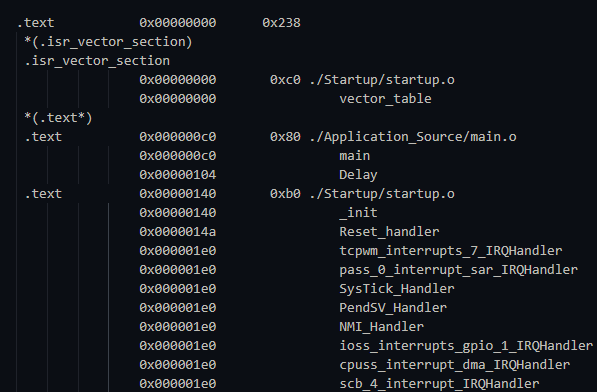Click the main symbol name
Image resolution: width=597 pixels, height=392 pixels.
354,156
